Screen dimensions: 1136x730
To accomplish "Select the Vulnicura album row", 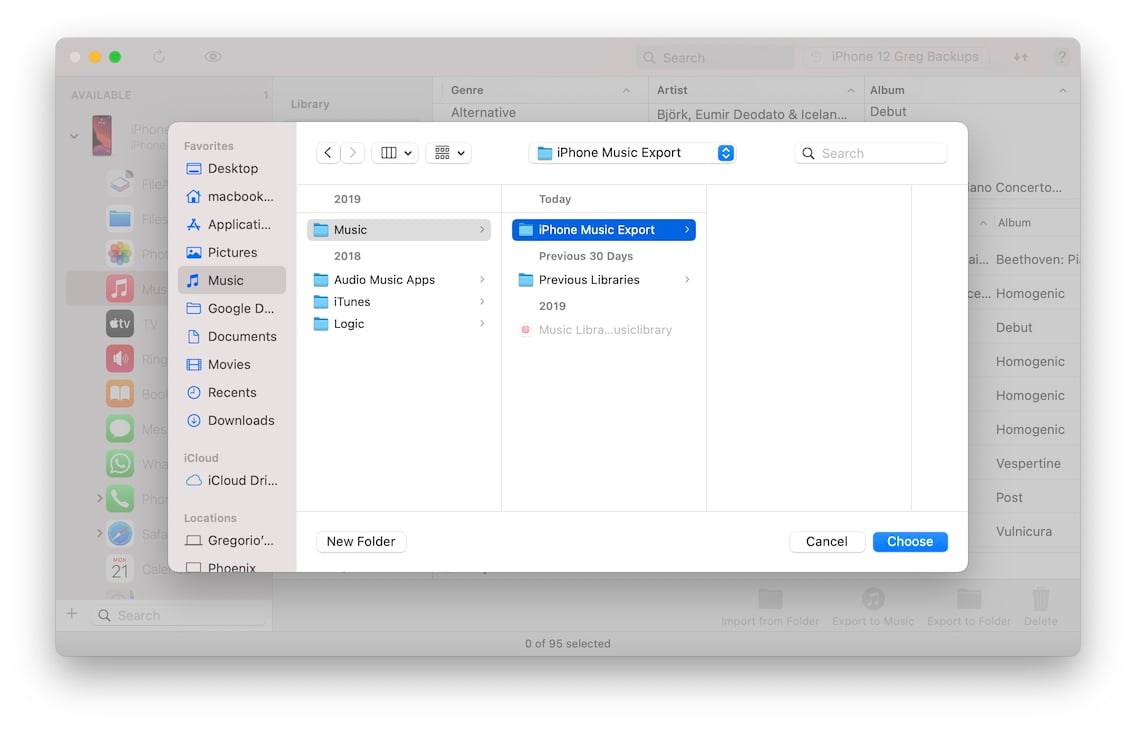I will coord(1023,532).
